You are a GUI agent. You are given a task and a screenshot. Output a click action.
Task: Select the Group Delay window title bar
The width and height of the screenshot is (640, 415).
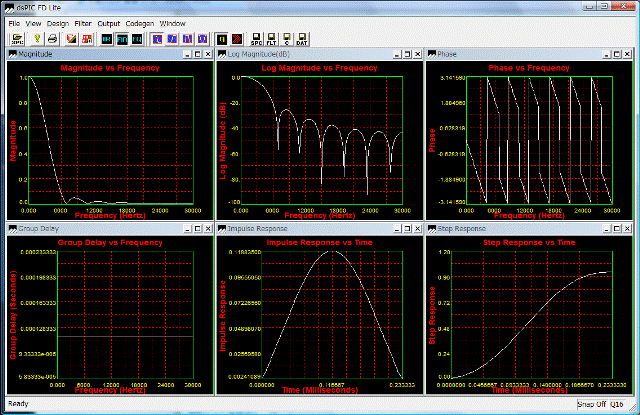[100, 227]
